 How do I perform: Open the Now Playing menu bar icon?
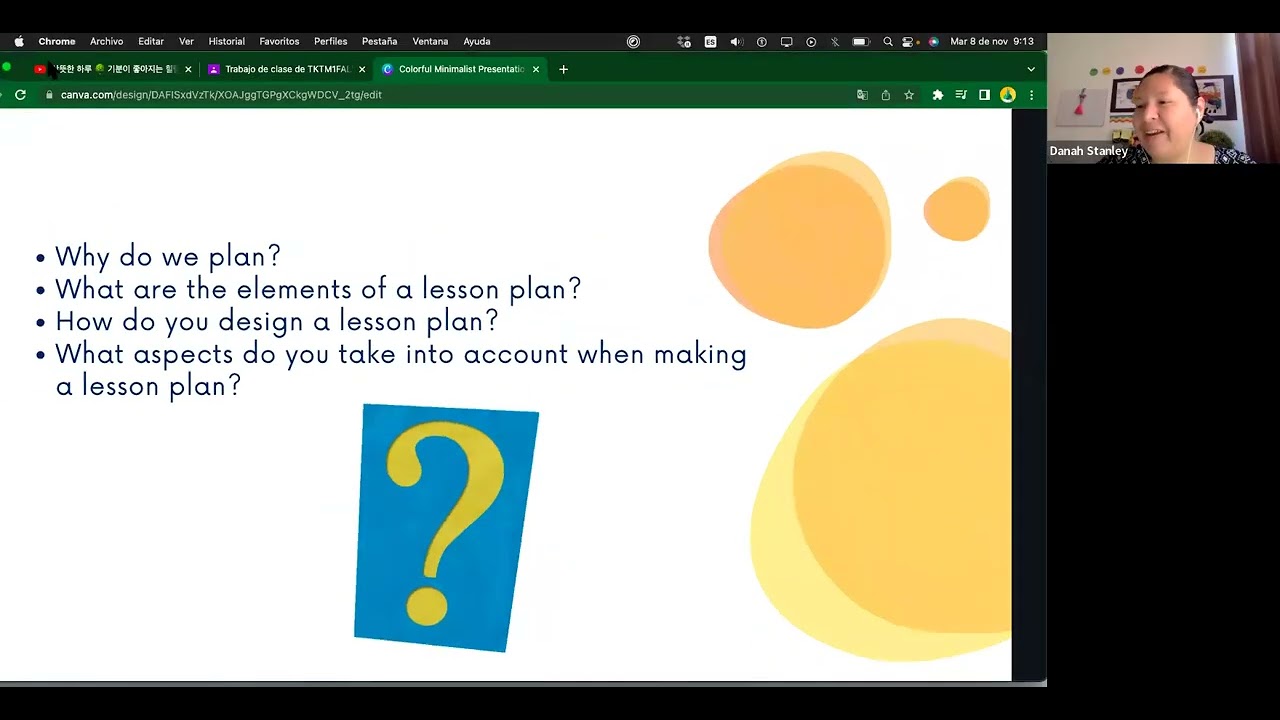tap(811, 41)
